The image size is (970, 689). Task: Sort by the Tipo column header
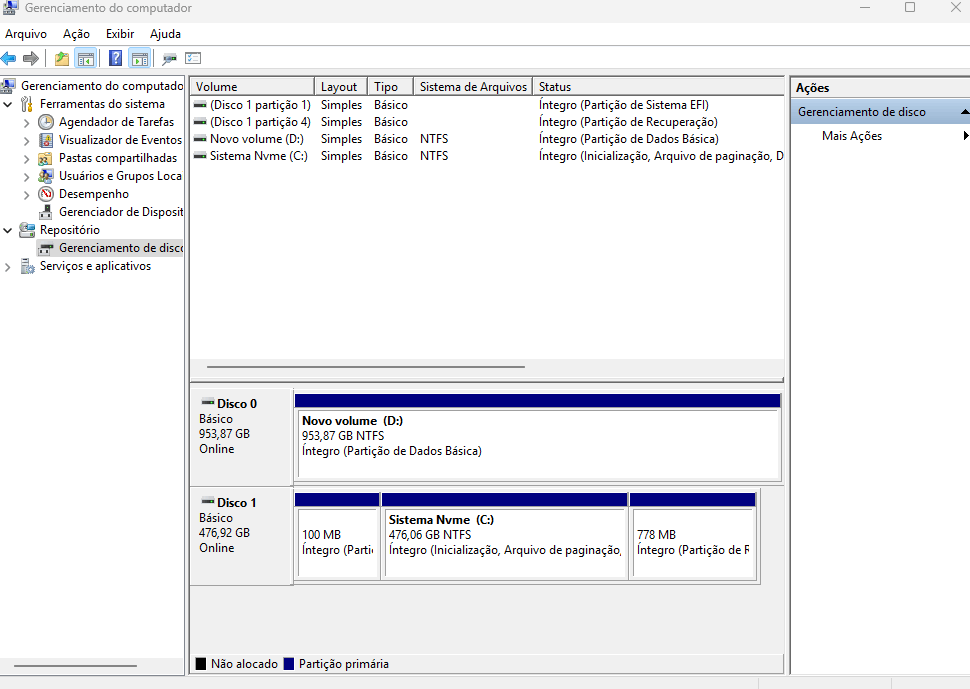(390, 87)
